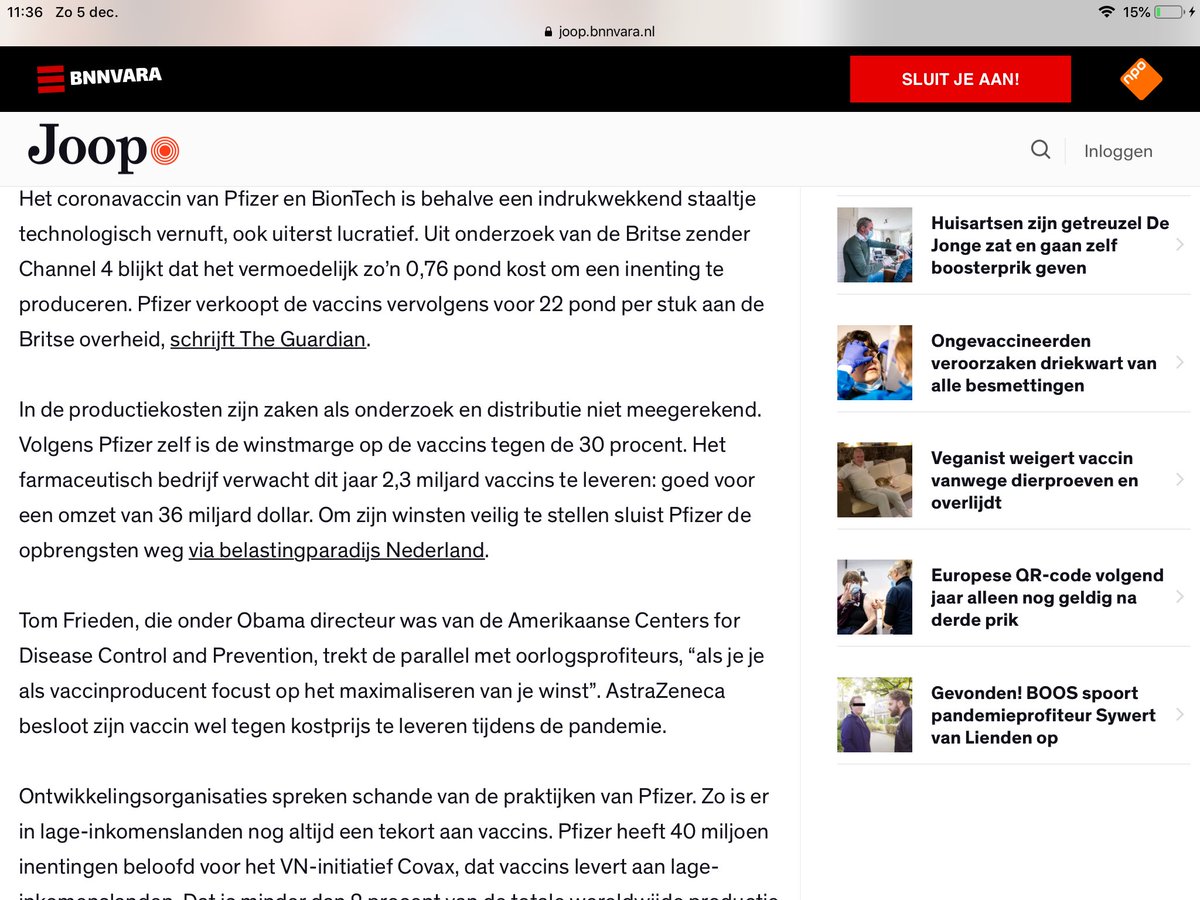Click the BNNVARA logo in header
This screenshot has width=1200, height=900.
[99, 78]
